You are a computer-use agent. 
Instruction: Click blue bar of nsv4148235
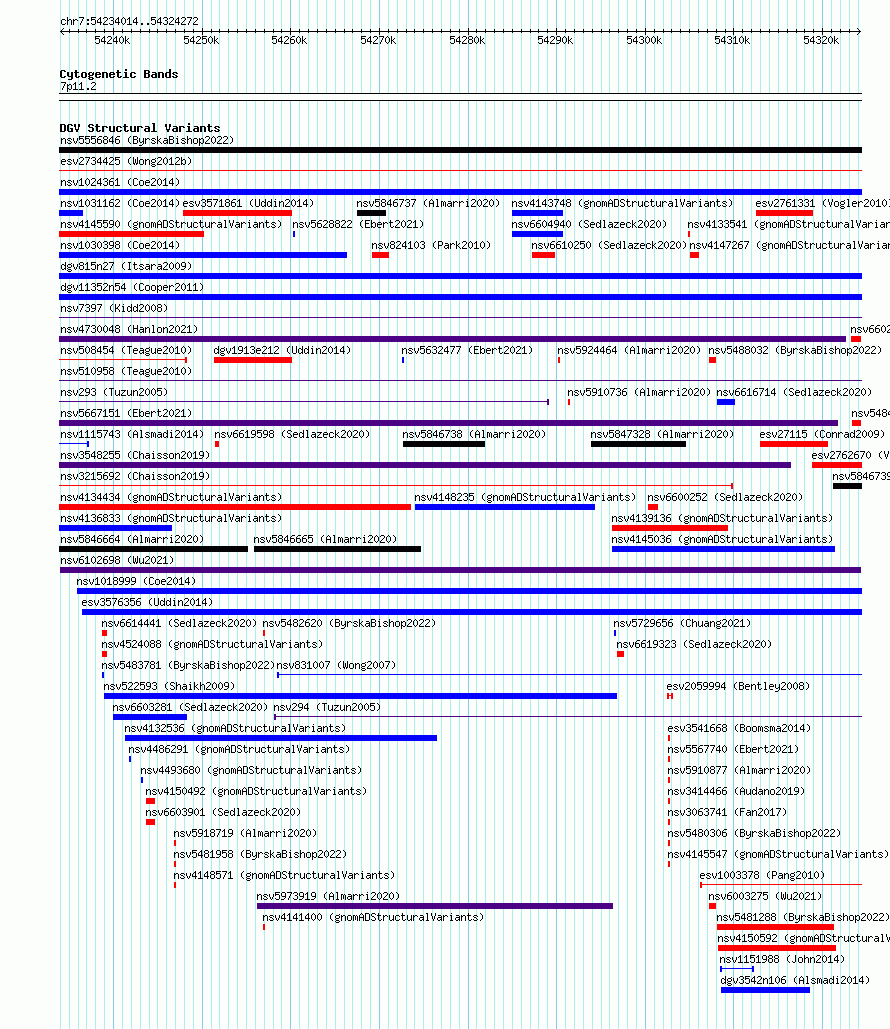[505, 507]
